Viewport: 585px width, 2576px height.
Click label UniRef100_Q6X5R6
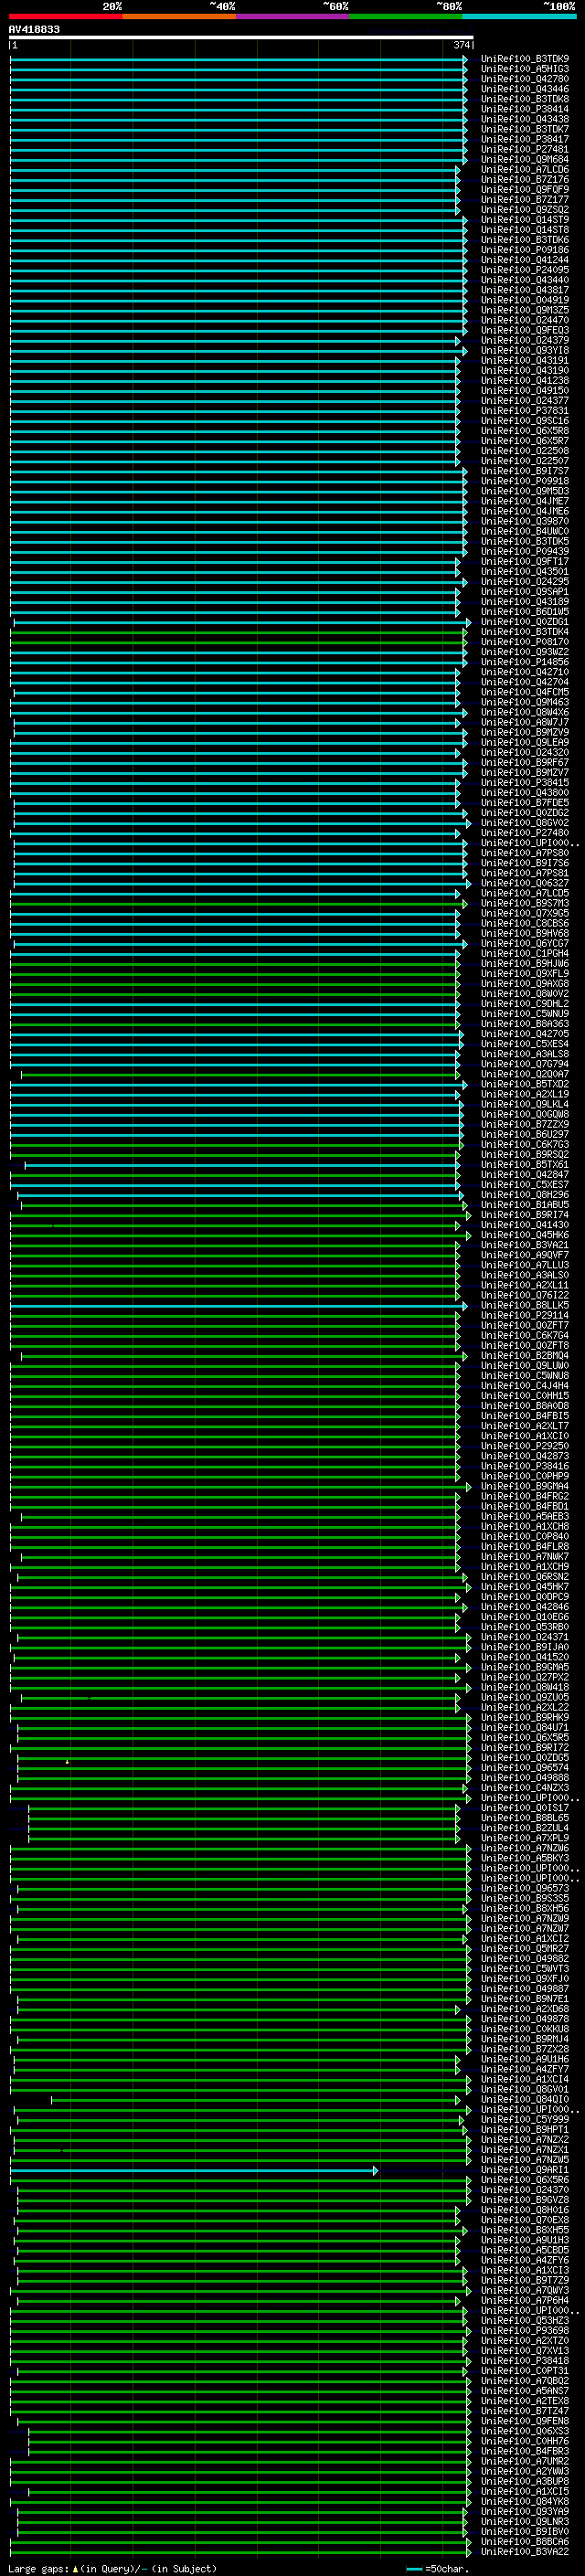pos(525,2179)
